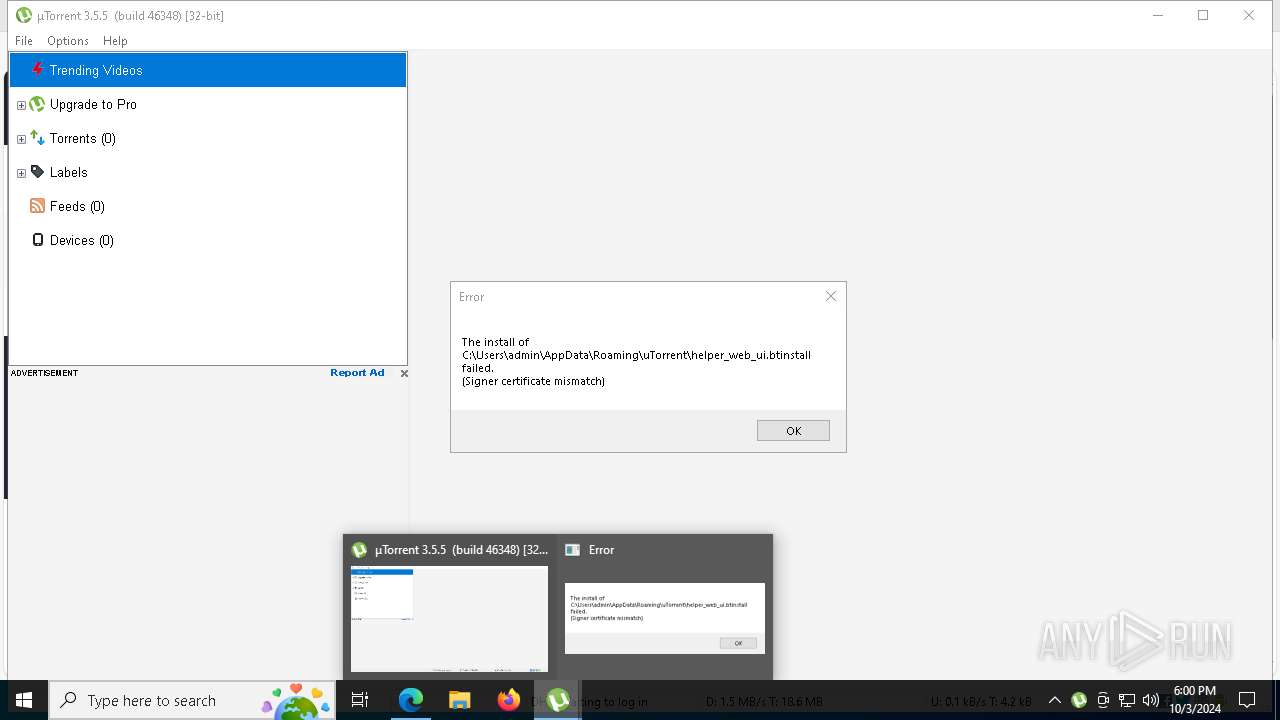The height and width of the screenshot is (720, 1280).
Task: Open the notification center icon
Action: tap(1247, 700)
